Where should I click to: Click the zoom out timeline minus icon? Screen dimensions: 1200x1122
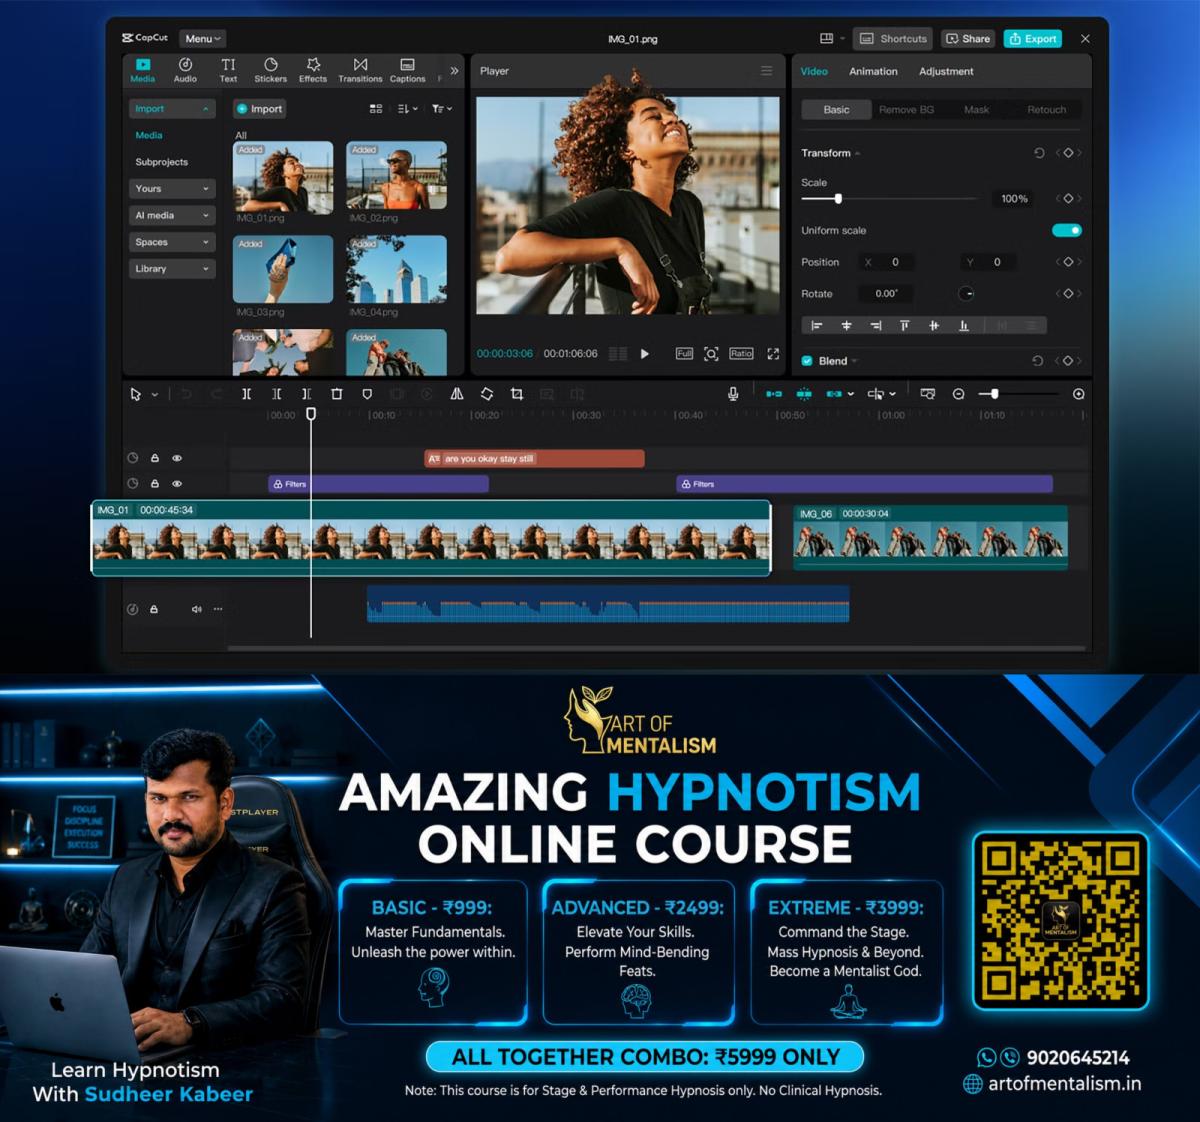[x=958, y=394]
